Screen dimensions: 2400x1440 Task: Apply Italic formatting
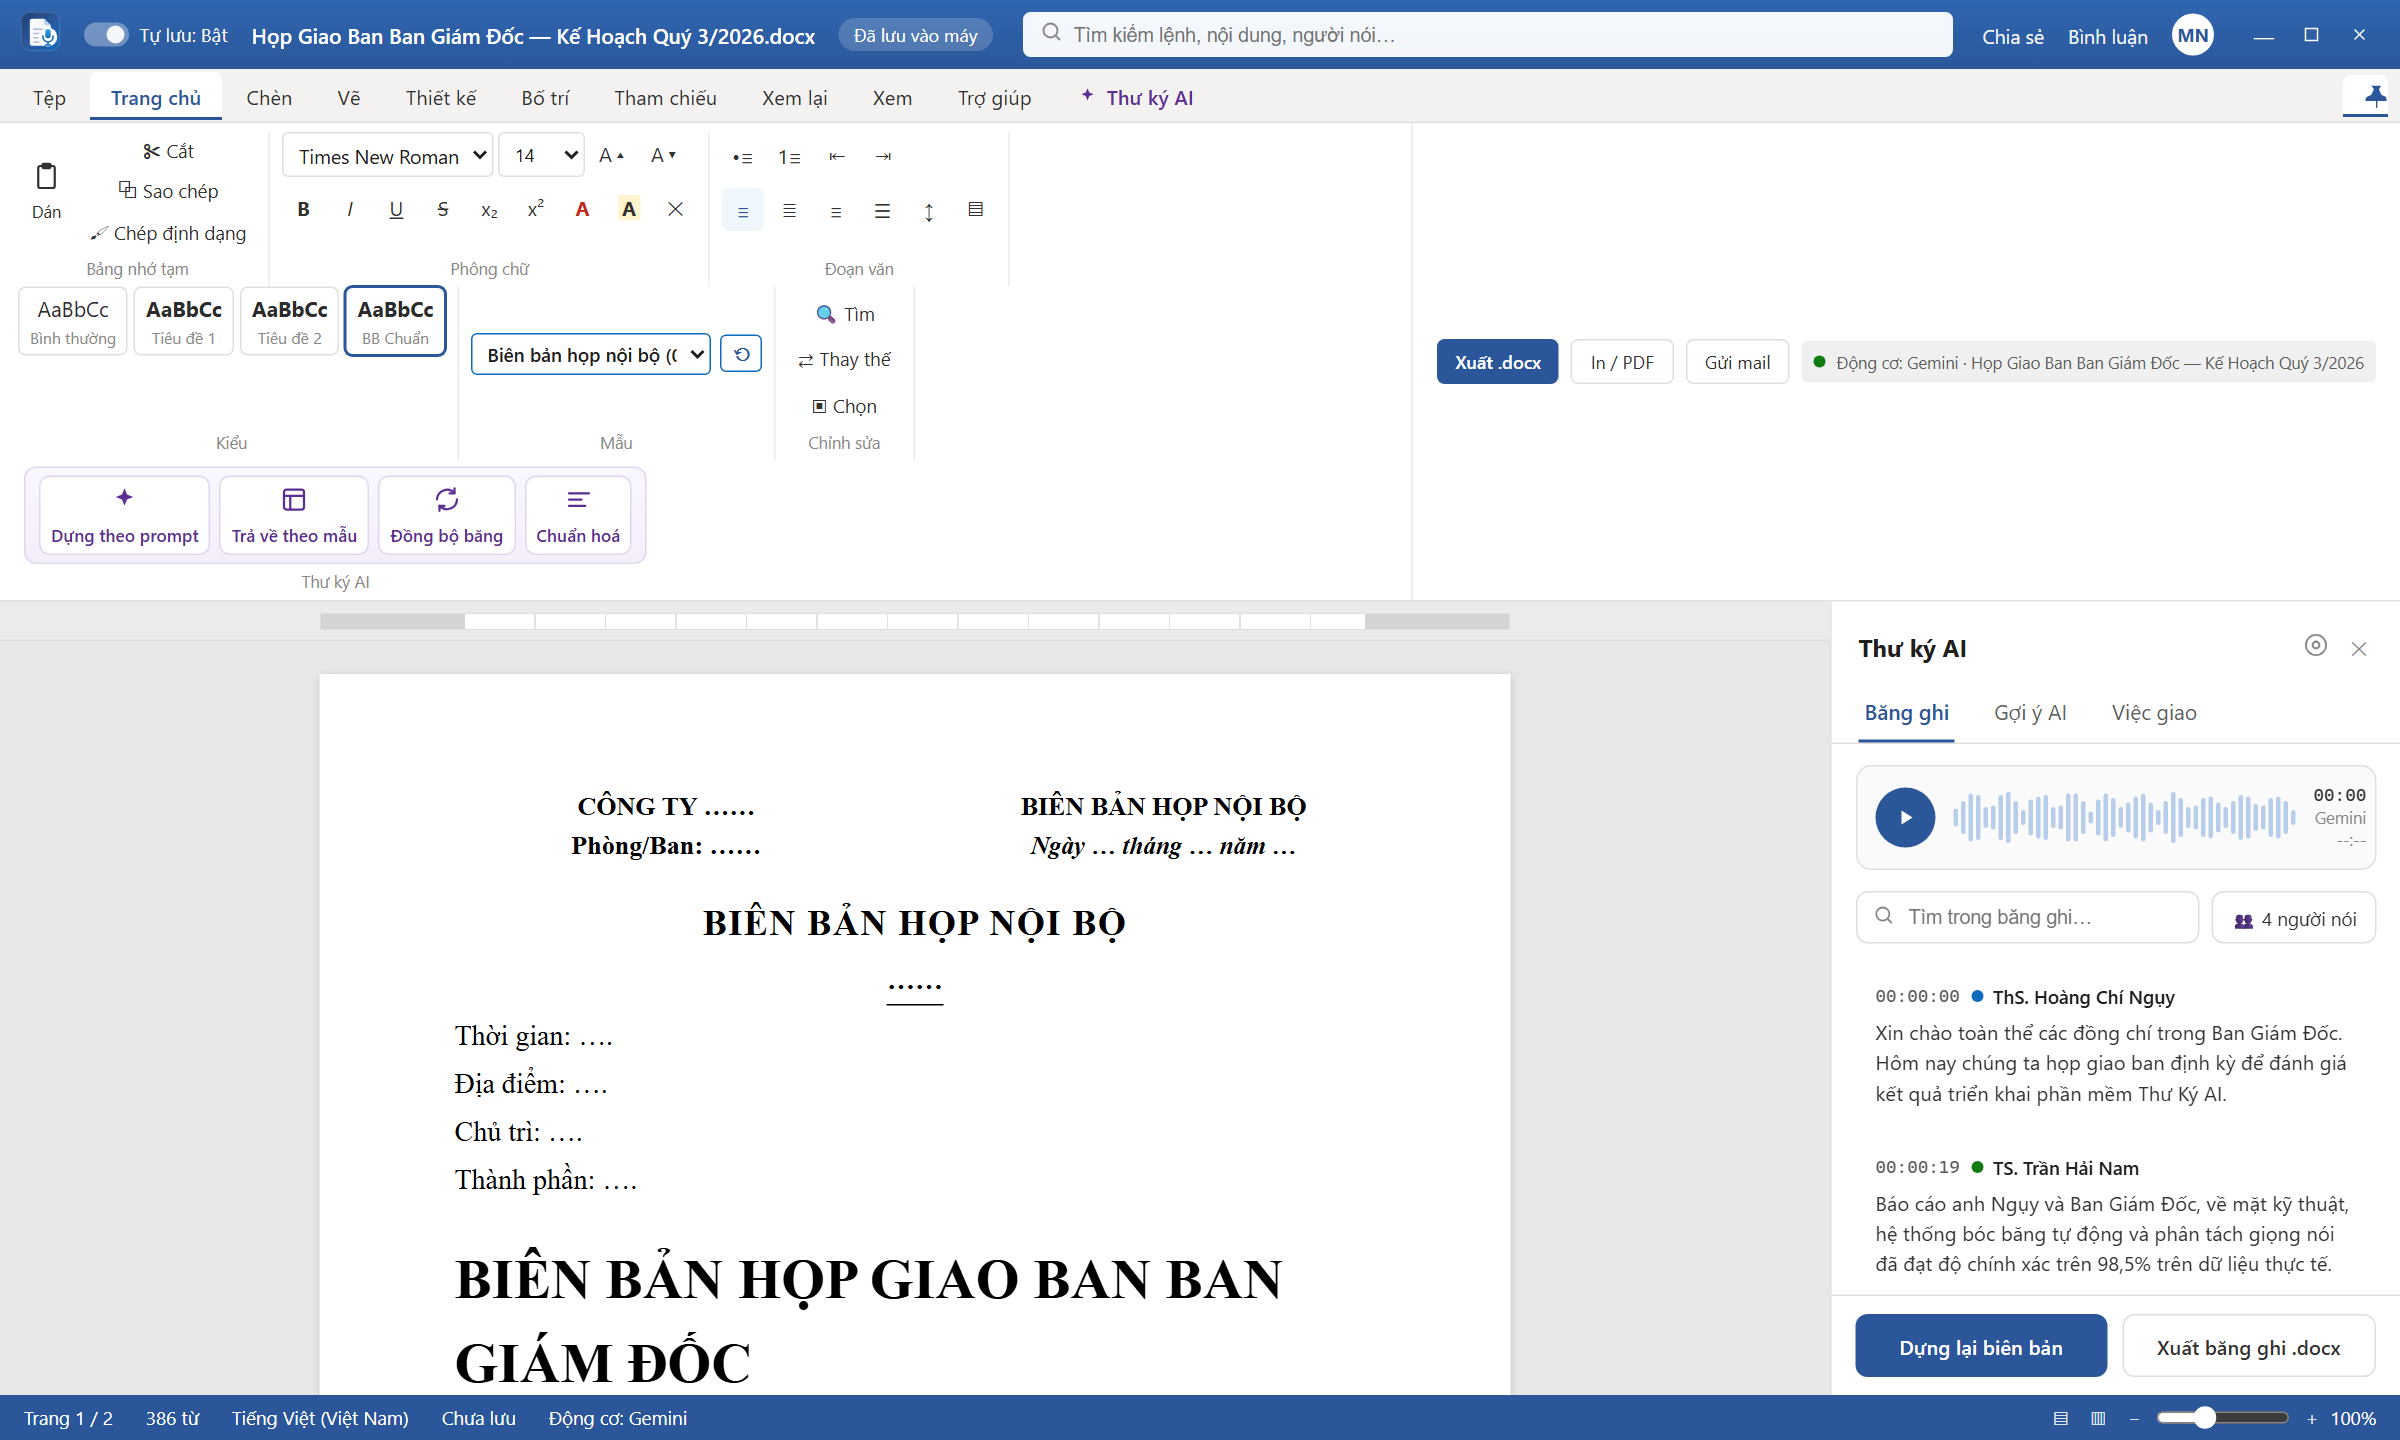350,209
